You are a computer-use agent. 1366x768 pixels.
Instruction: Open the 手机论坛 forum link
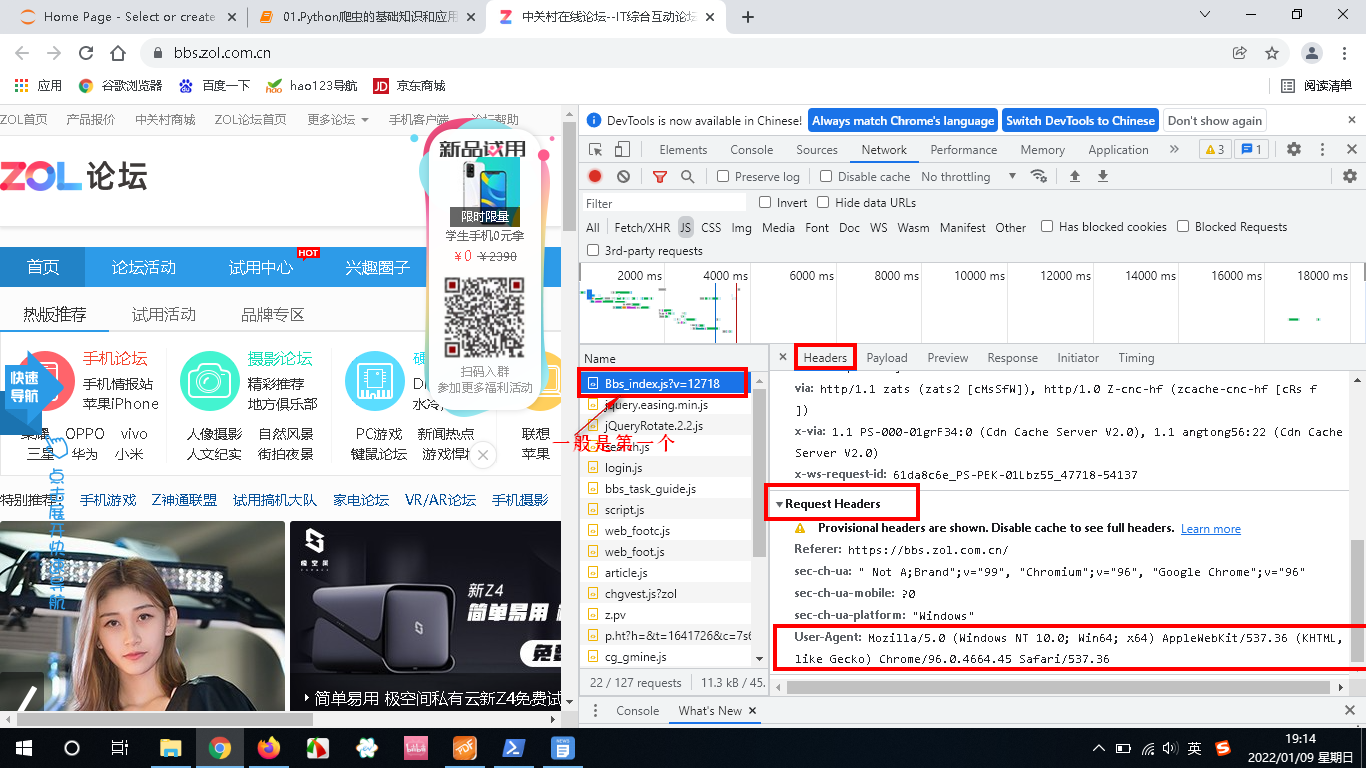(x=115, y=358)
